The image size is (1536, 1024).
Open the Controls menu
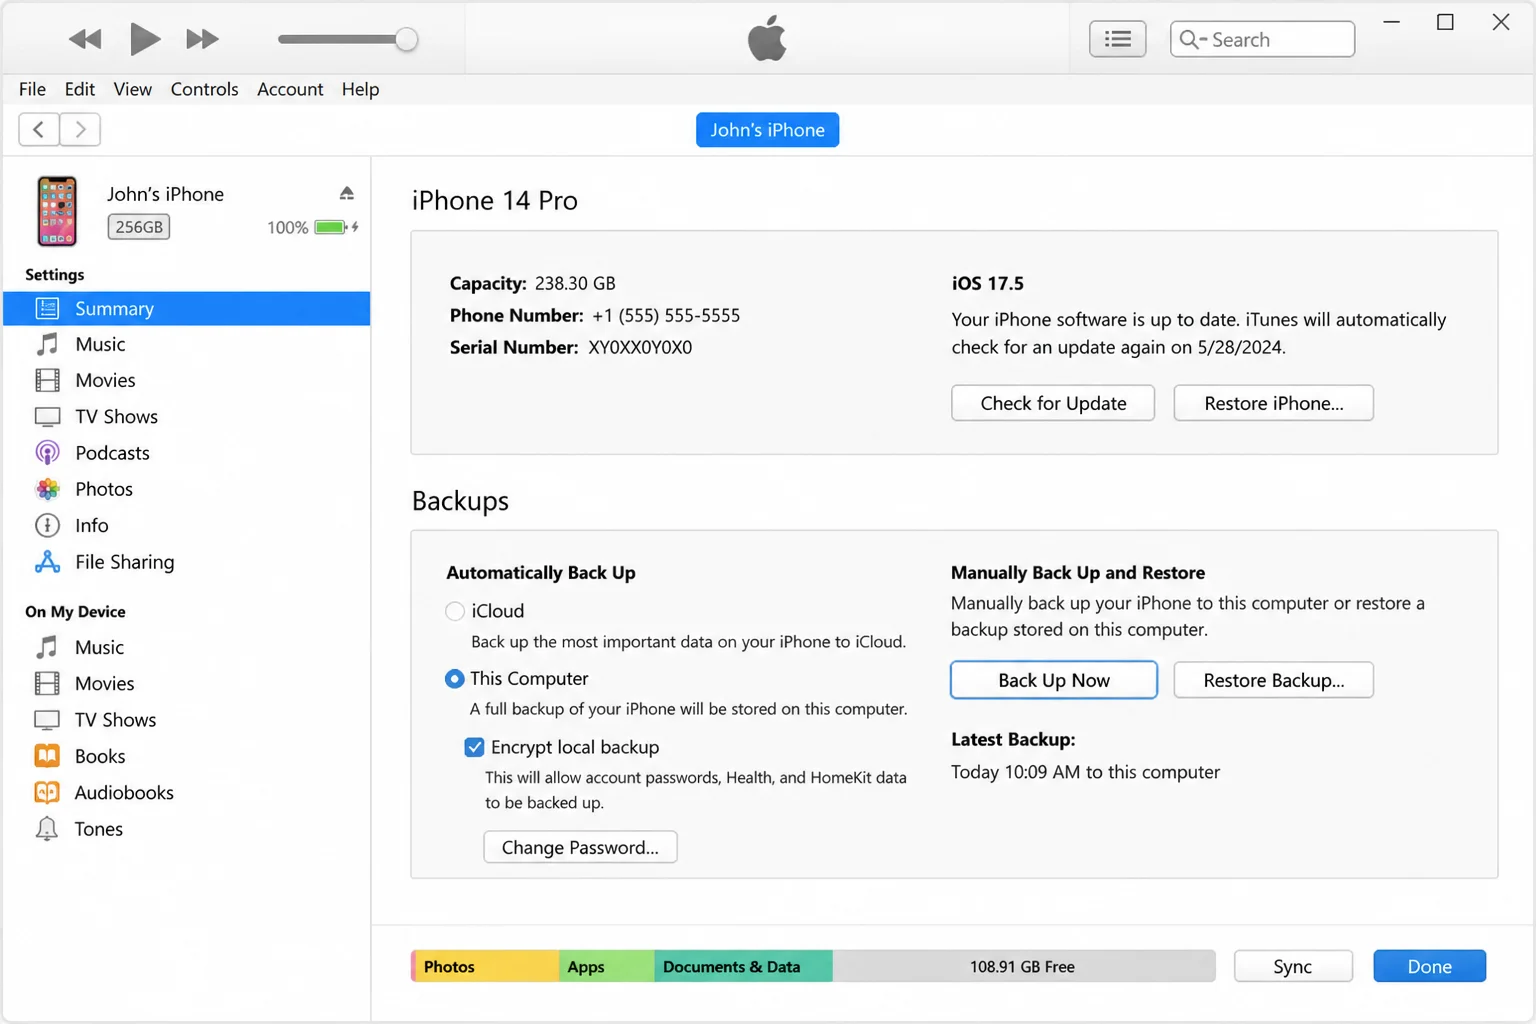(204, 89)
